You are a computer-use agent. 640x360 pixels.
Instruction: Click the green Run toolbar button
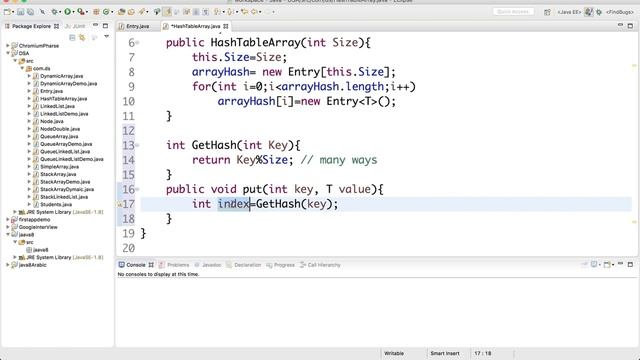[67, 12]
